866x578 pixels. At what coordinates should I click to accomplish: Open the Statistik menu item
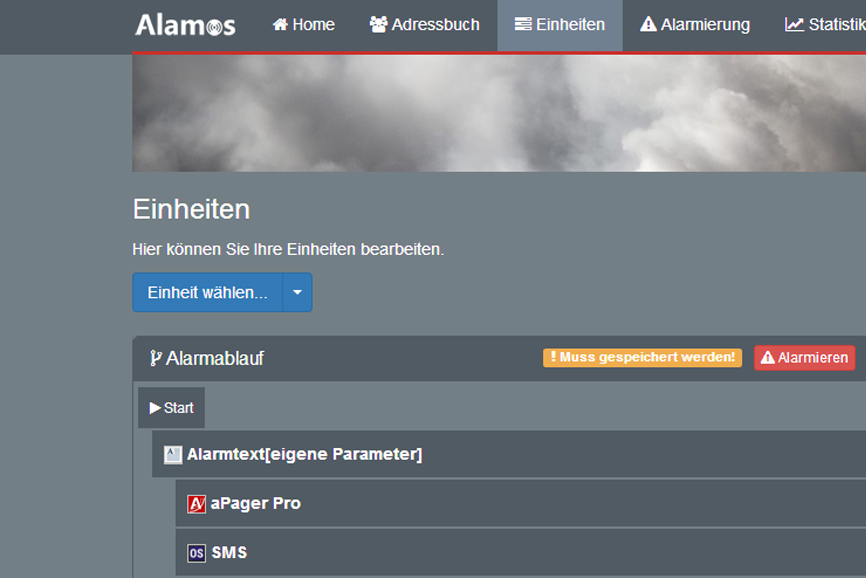pyautogui.click(x=825, y=25)
